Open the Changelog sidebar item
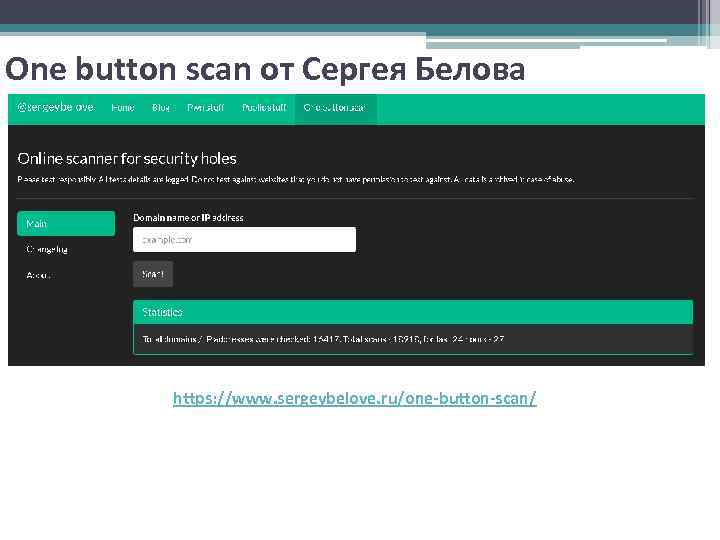The height and width of the screenshot is (540, 720). 47,249
